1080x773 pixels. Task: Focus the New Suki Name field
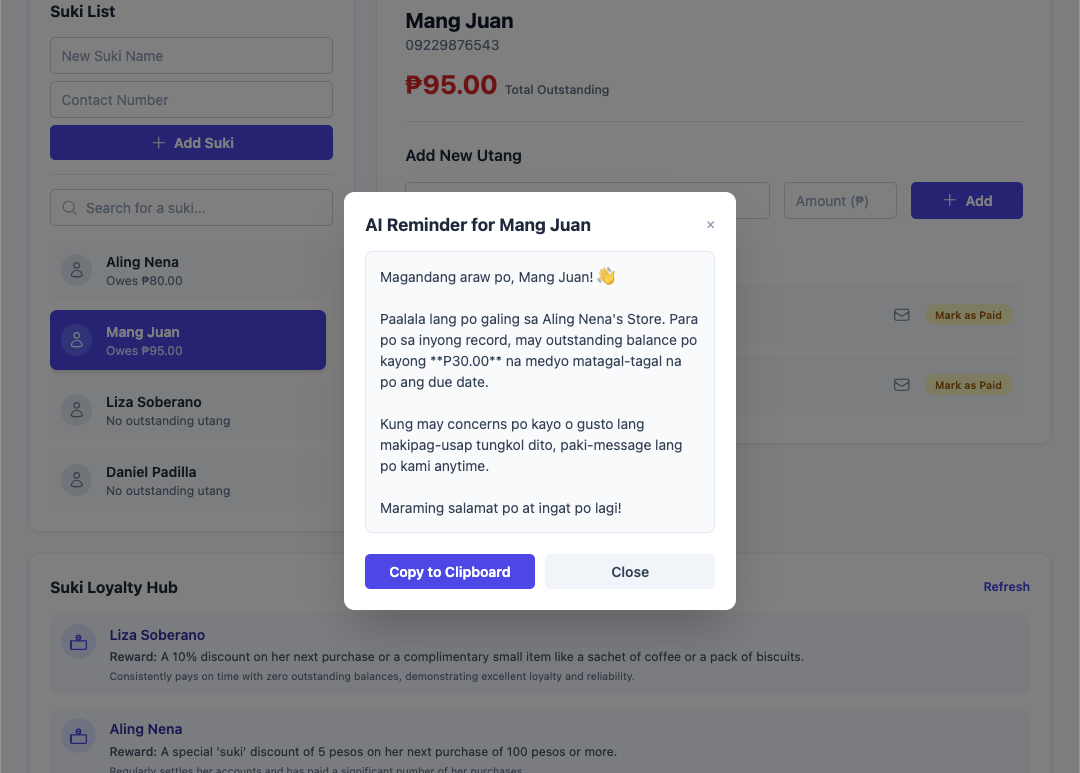pyautogui.click(x=191, y=56)
